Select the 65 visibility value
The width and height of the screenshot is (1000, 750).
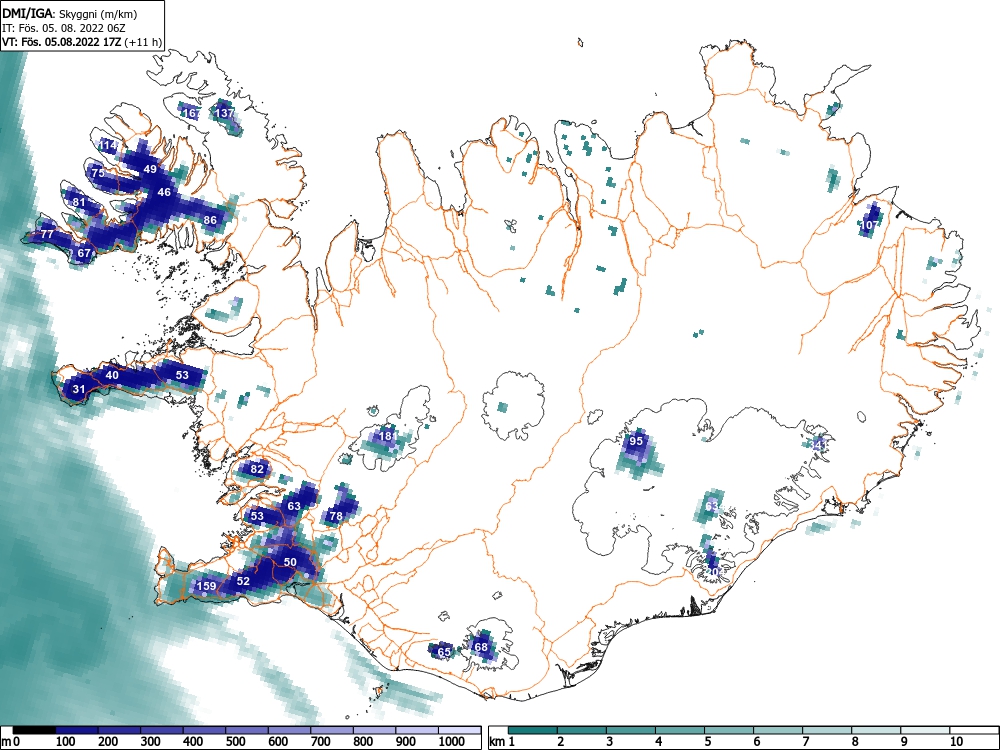coord(444,651)
